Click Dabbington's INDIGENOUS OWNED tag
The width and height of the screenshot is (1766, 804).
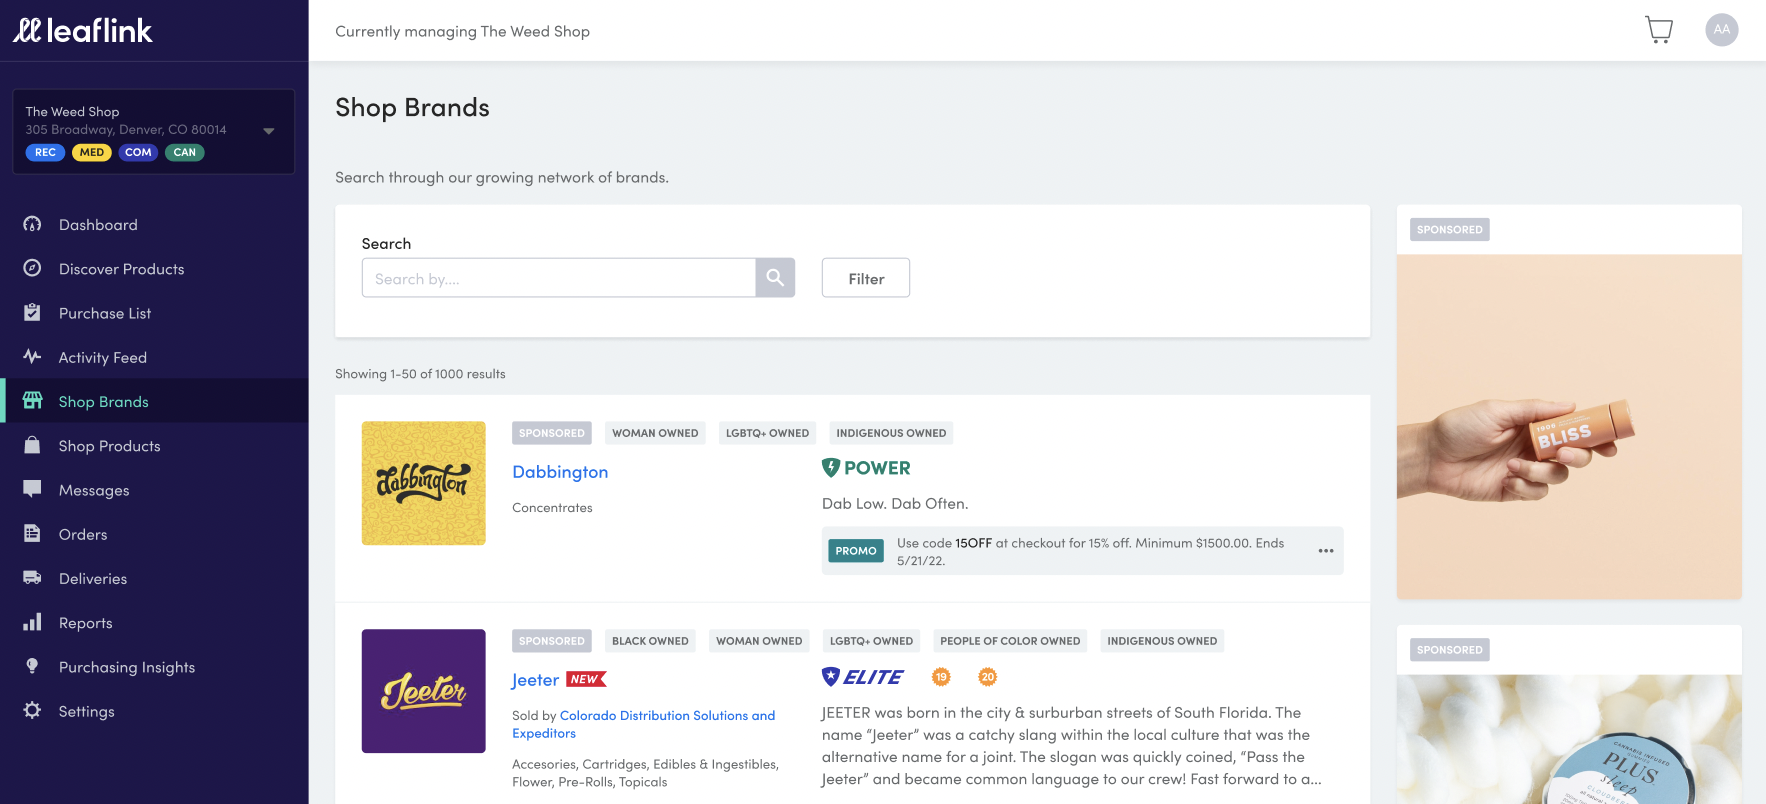(891, 433)
